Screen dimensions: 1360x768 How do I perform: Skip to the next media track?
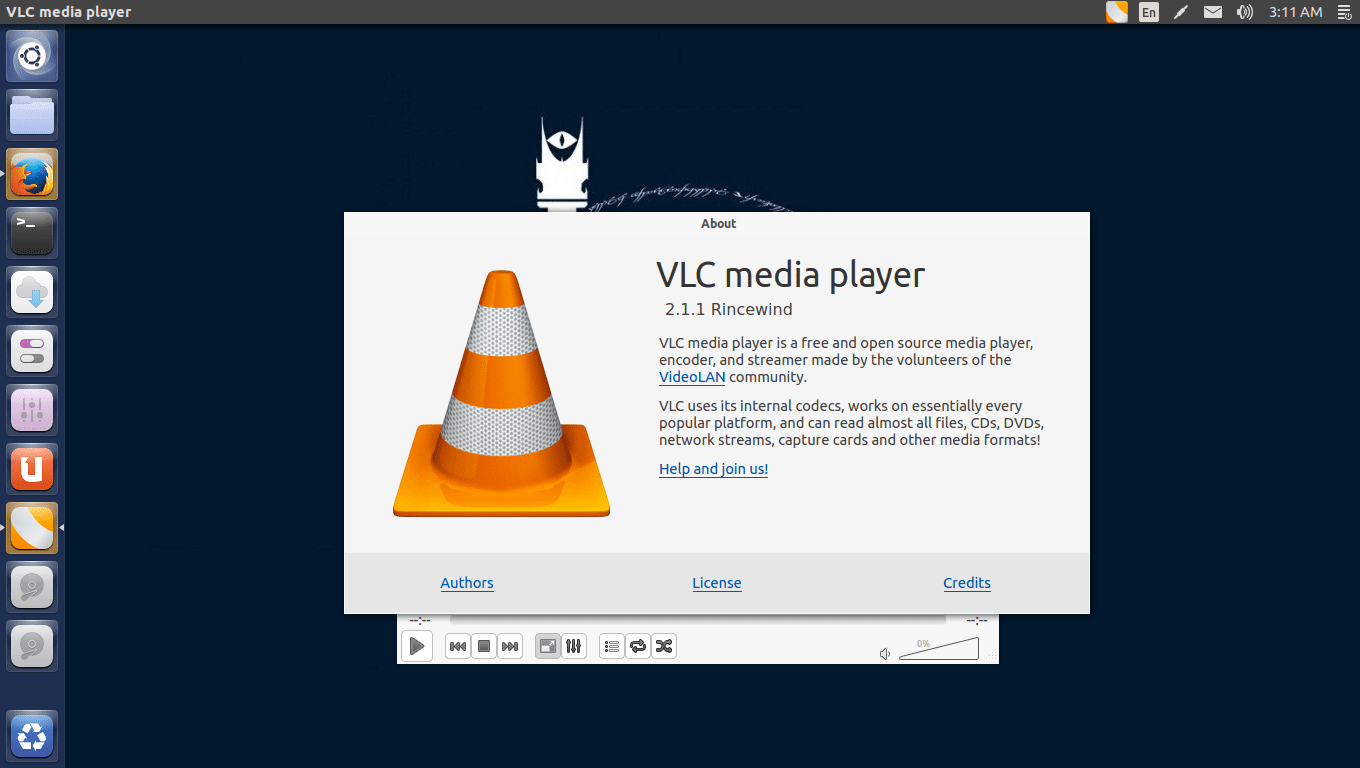point(510,646)
